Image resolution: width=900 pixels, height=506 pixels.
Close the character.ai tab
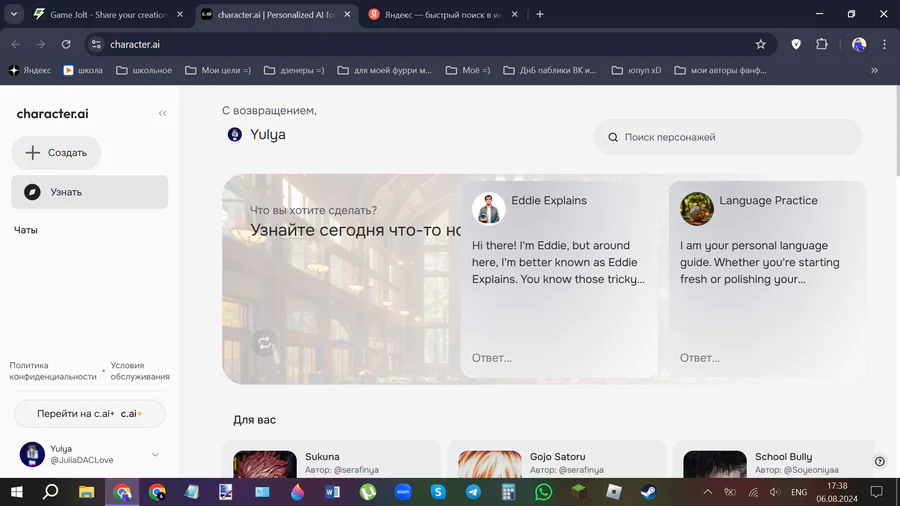347,14
